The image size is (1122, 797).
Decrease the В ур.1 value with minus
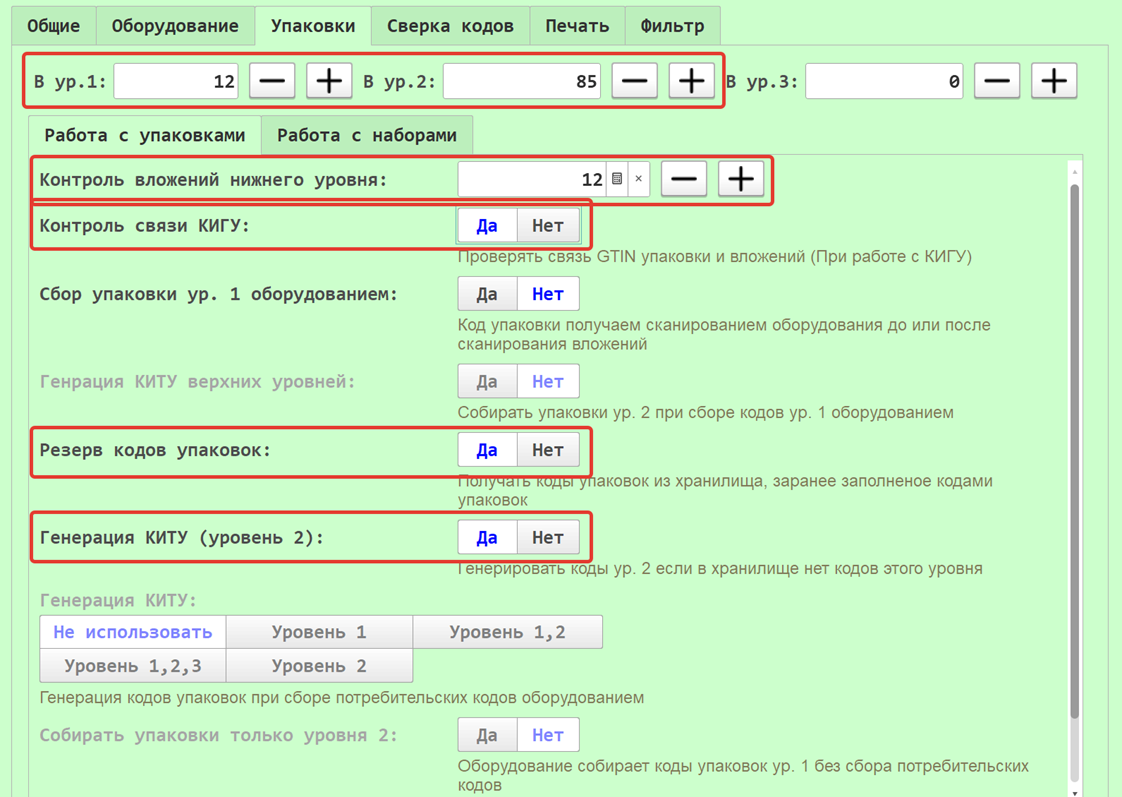coord(272,81)
